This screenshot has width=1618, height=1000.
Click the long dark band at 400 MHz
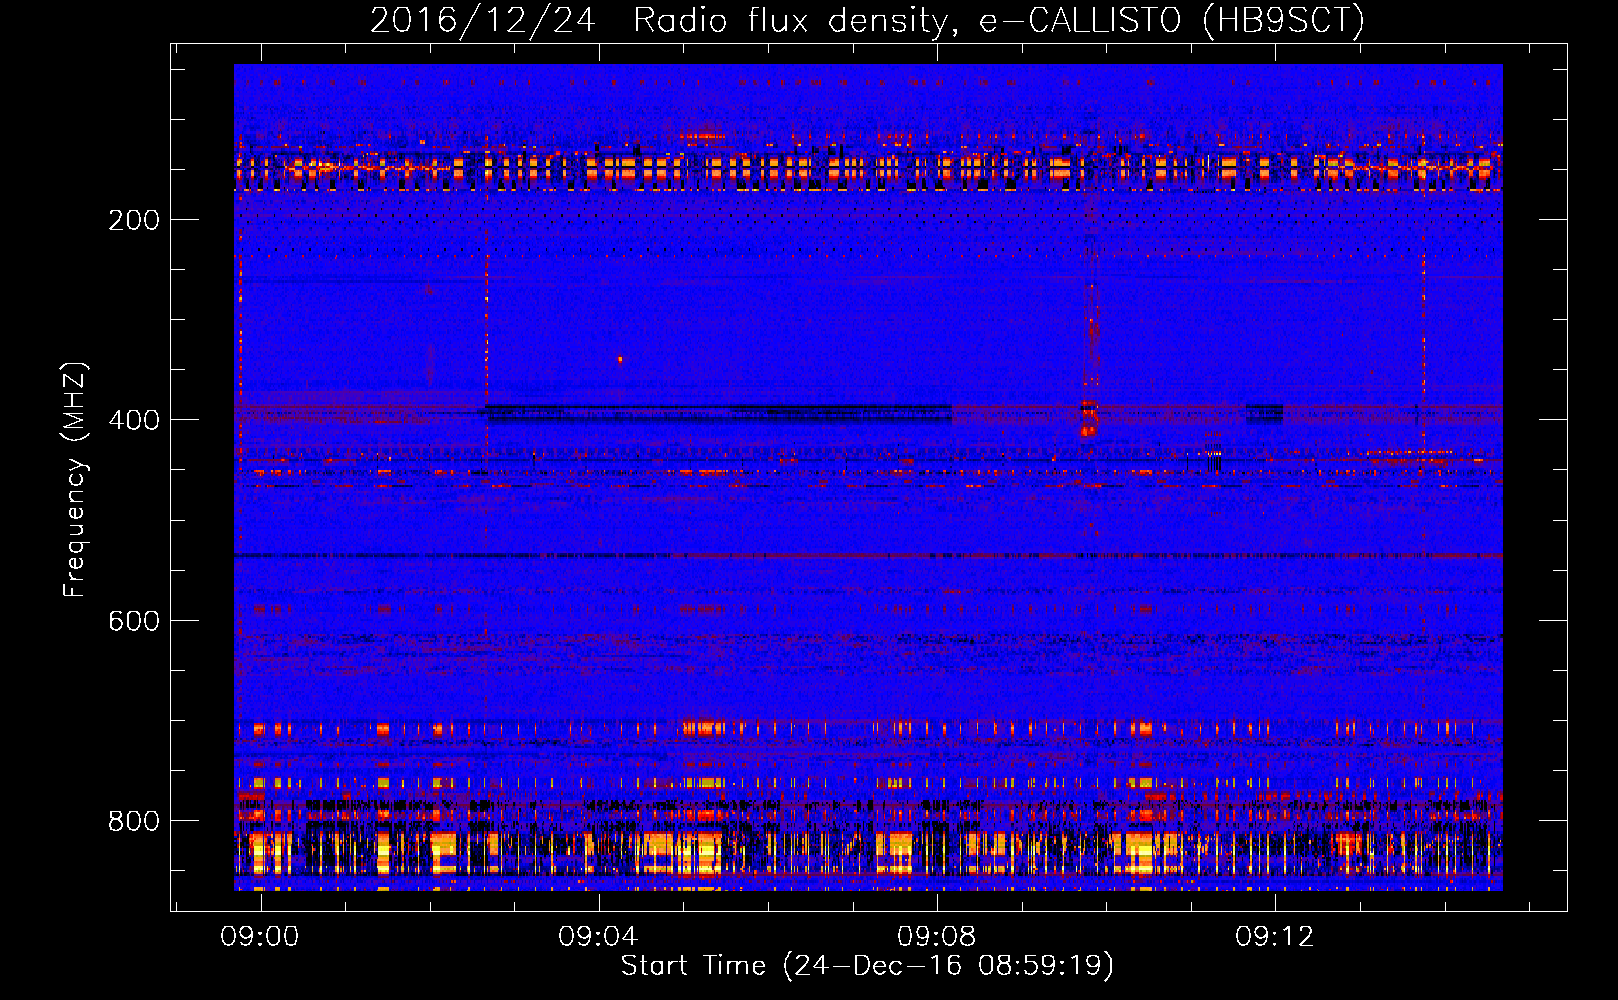click(x=718, y=413)
